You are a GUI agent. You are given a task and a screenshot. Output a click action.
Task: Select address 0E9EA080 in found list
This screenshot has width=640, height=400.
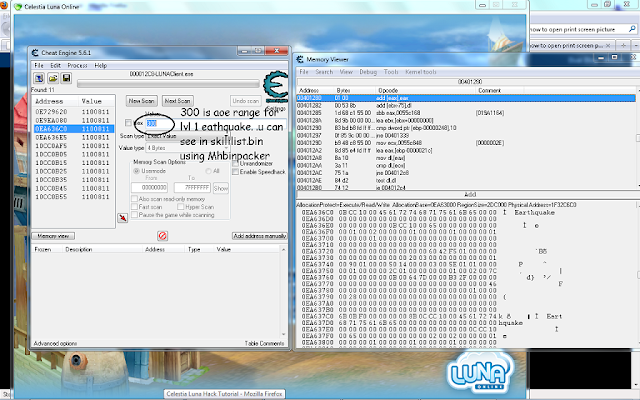[x=73, y=120]
